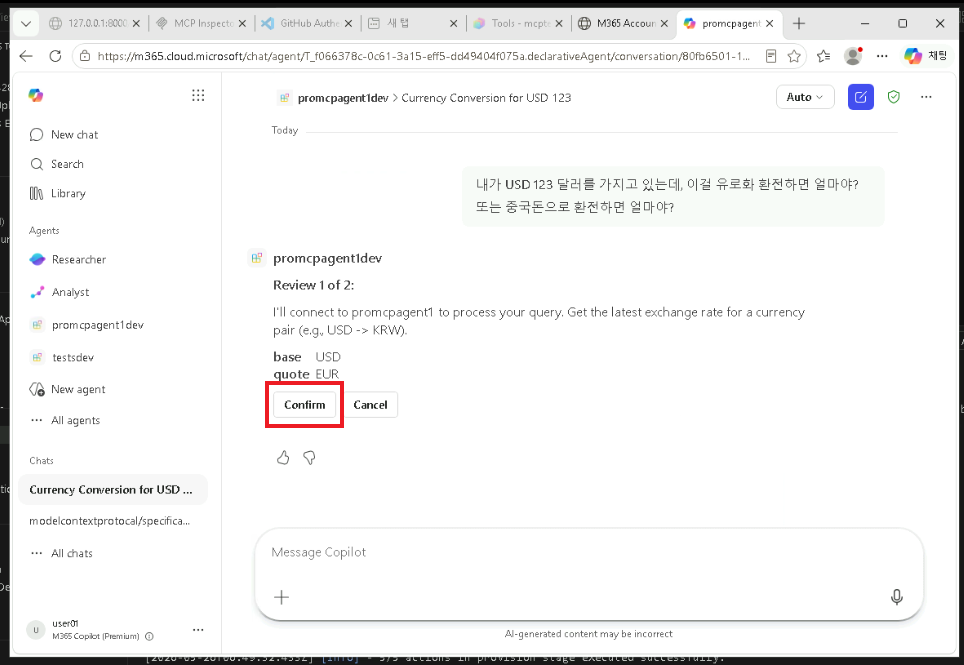Switch to the MCP Inspector tab
This screenshot has width=964, height=665.
[x=200, y=23]
